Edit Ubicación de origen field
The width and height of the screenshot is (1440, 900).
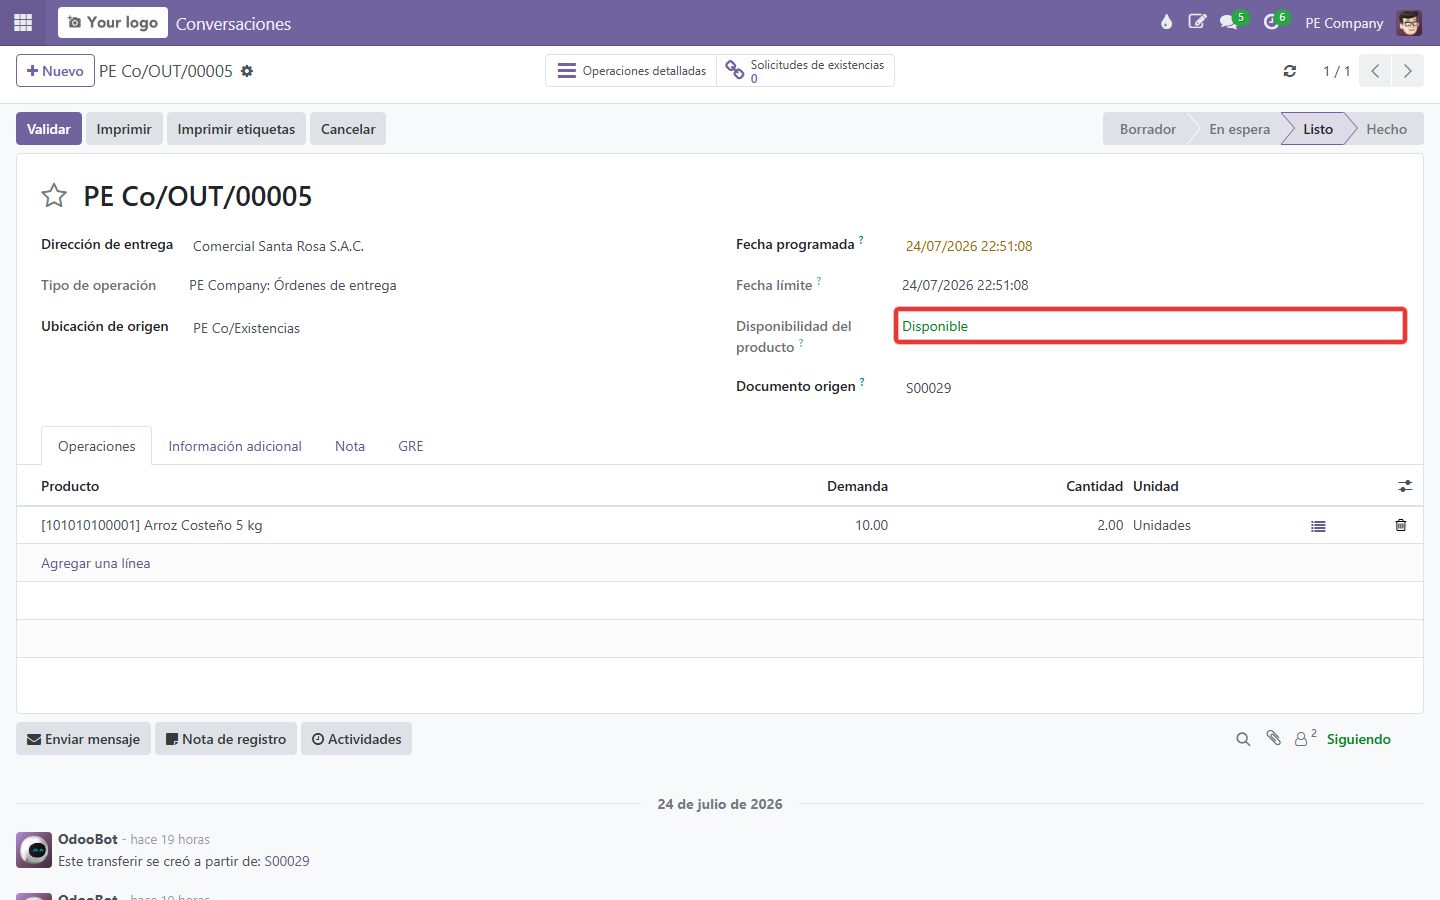[450, 328]
